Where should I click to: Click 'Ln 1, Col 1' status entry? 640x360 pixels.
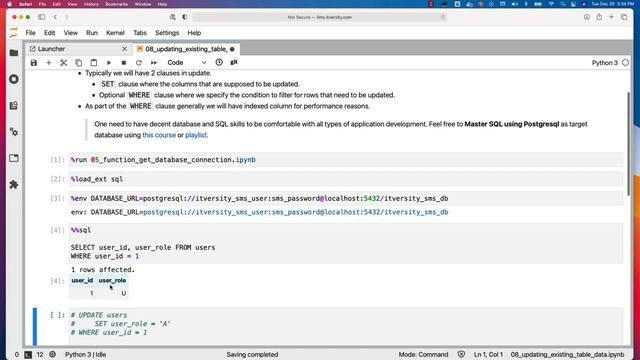point(488,355)
